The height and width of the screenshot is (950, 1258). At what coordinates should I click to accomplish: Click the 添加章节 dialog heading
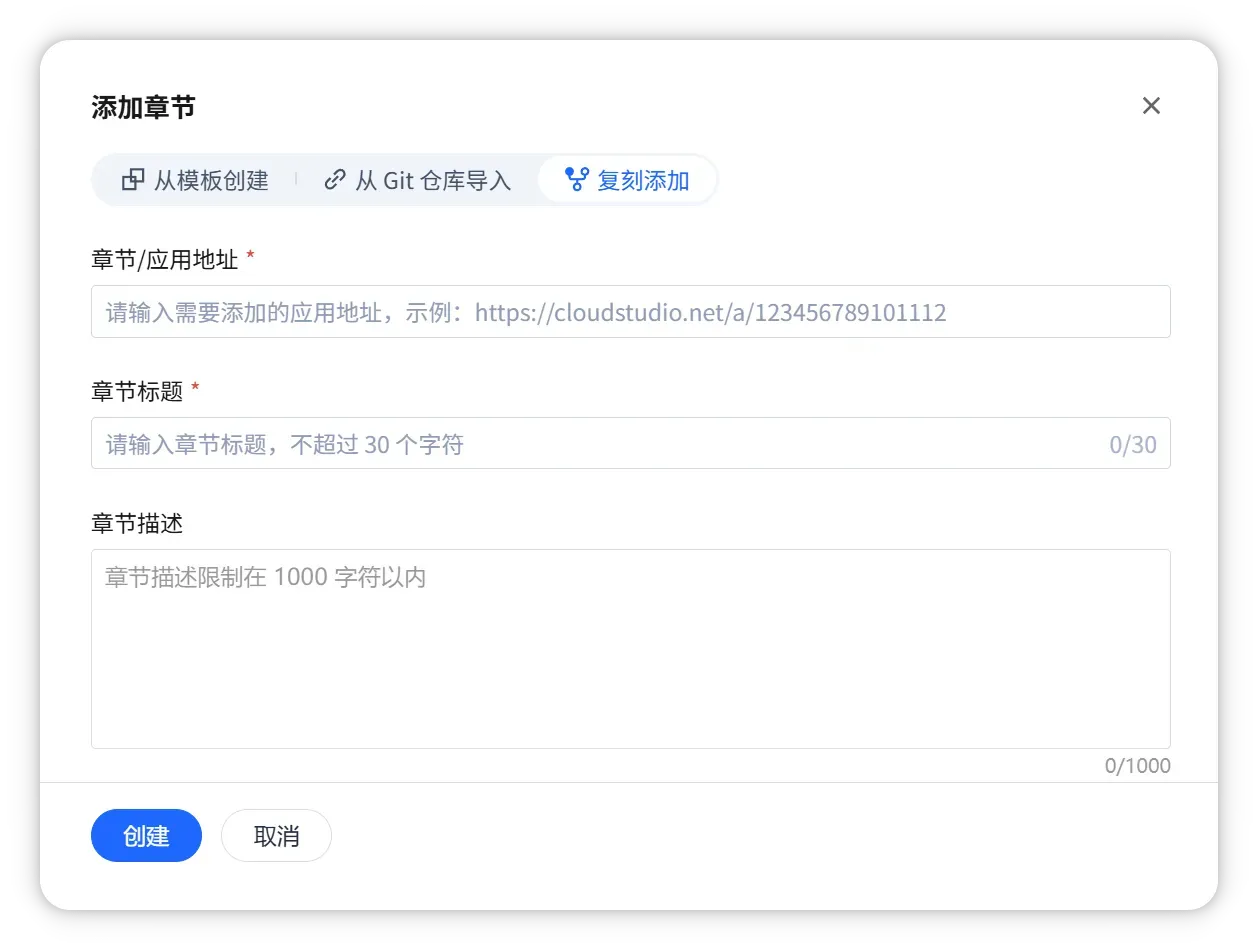pyautogui.click(x=143, y=108)
